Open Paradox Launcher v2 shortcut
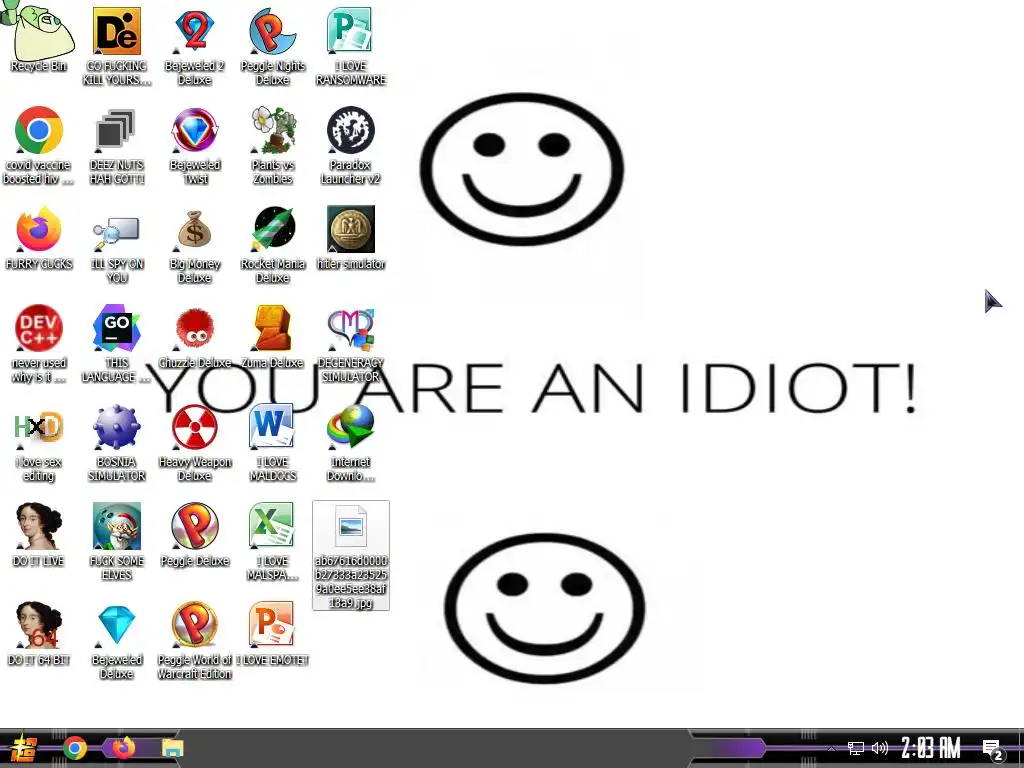The image size is (1024, 768). click(x=351, y=145)
